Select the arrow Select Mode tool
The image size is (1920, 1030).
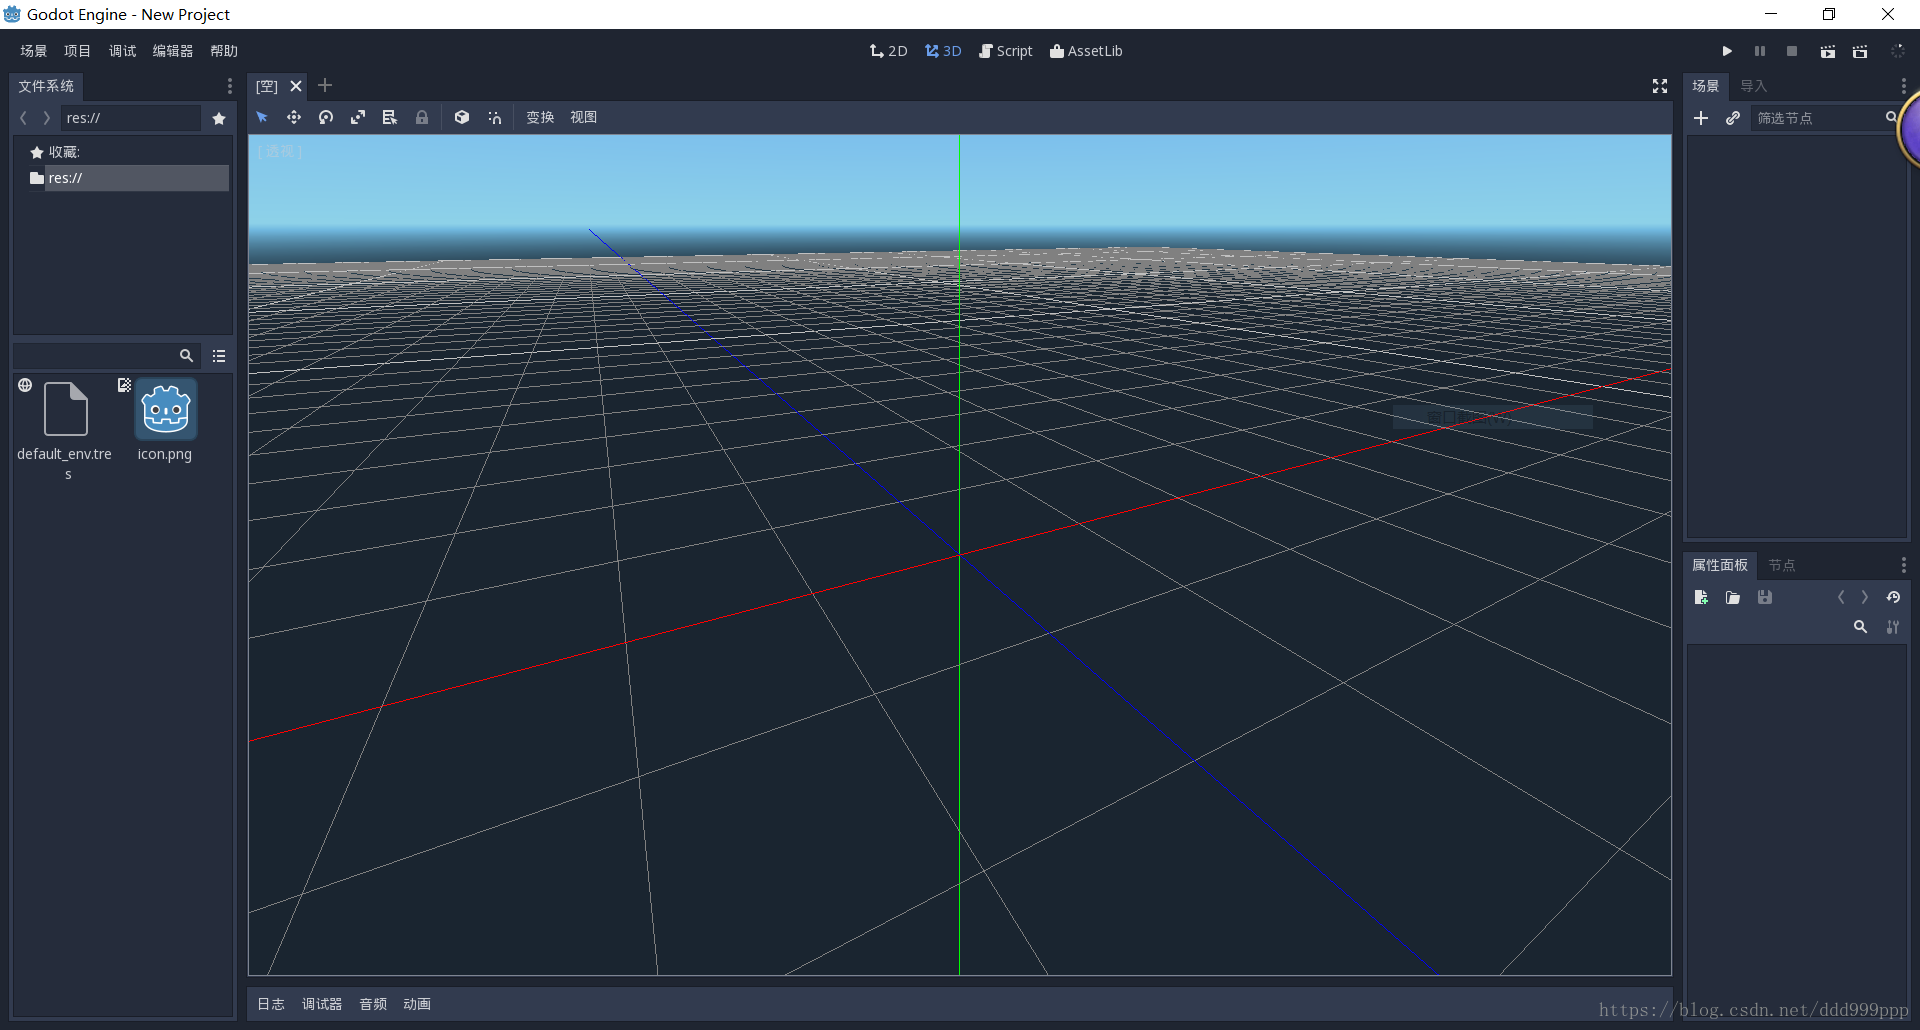262,117
